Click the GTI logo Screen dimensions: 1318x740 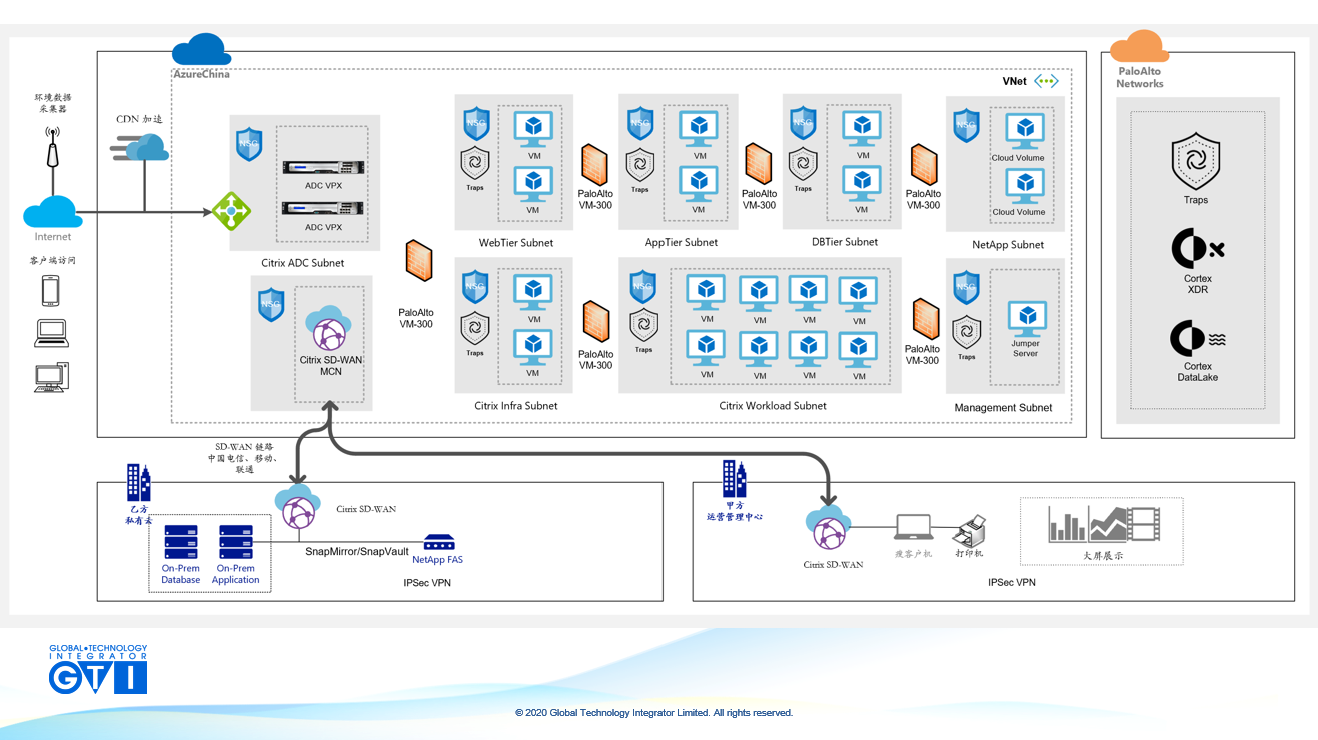tap(98, 670)
